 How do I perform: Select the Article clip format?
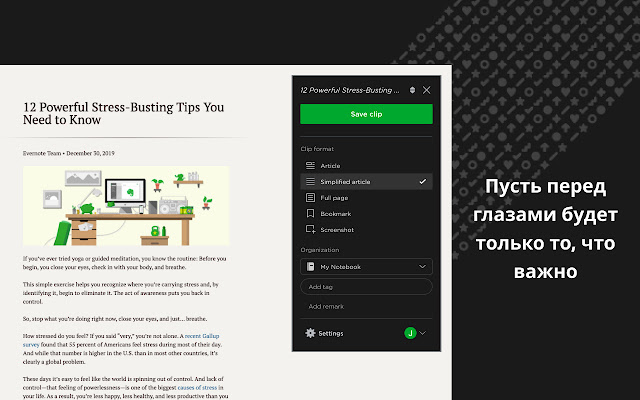tap(366, 166)
